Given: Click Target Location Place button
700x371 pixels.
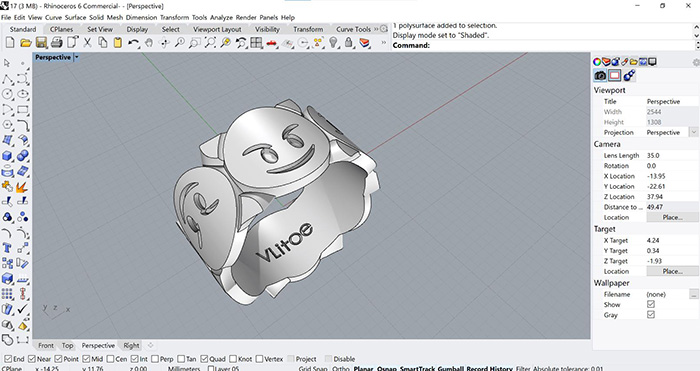Looking at the screenshot, I should pos(672,271).
